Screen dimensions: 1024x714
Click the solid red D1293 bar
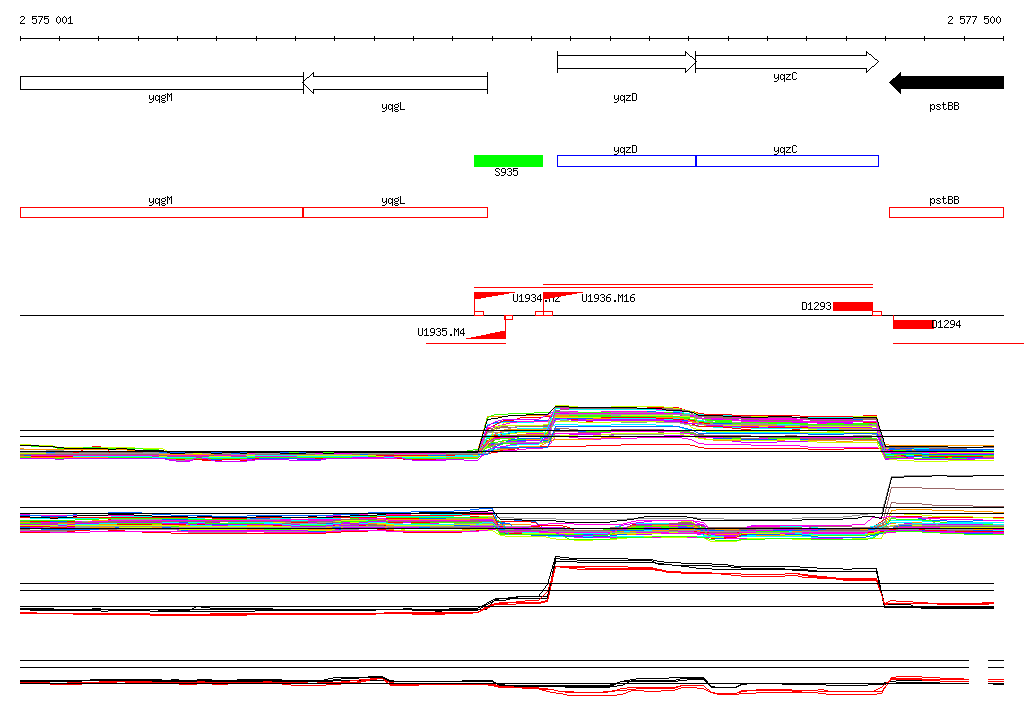click(853, 306)
